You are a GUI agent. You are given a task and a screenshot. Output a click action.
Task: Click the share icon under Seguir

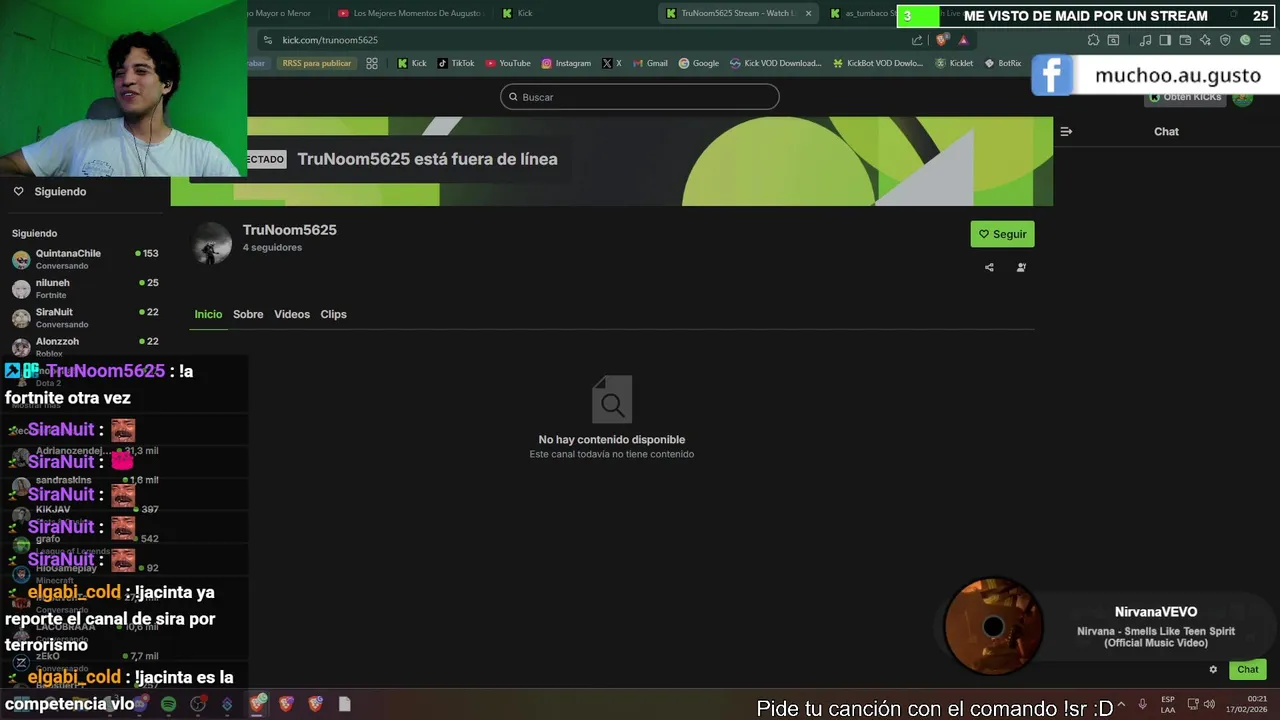point(989,267)
